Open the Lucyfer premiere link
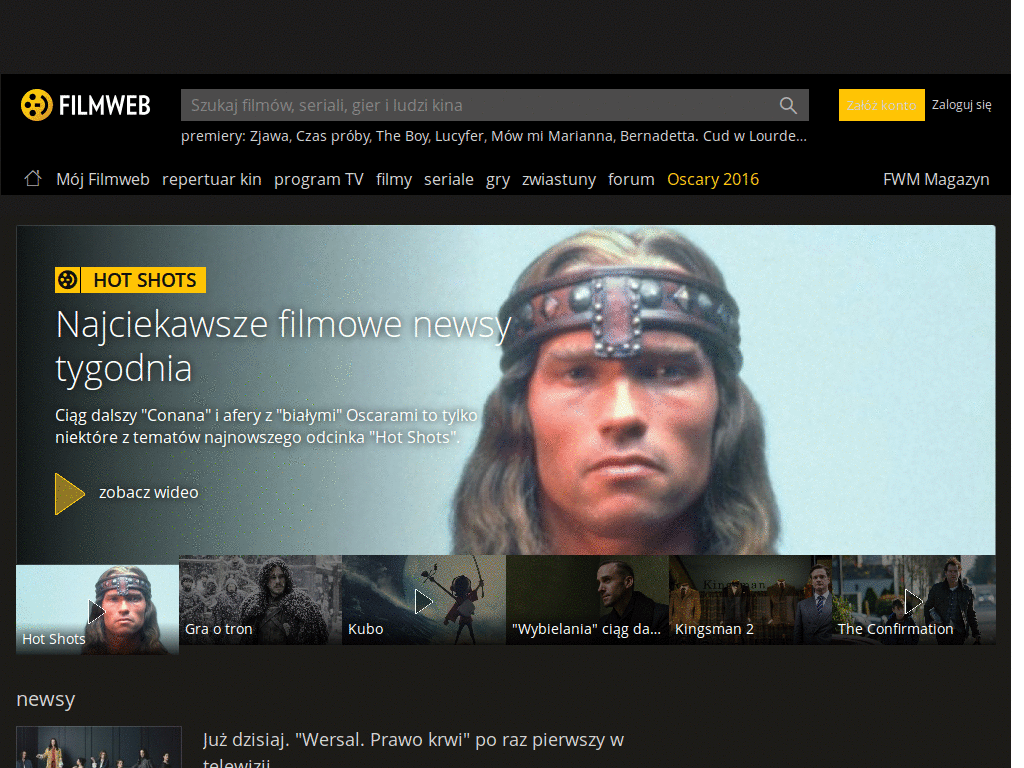1024x768 pixels. pyautogui.click(x=460, y=135)
